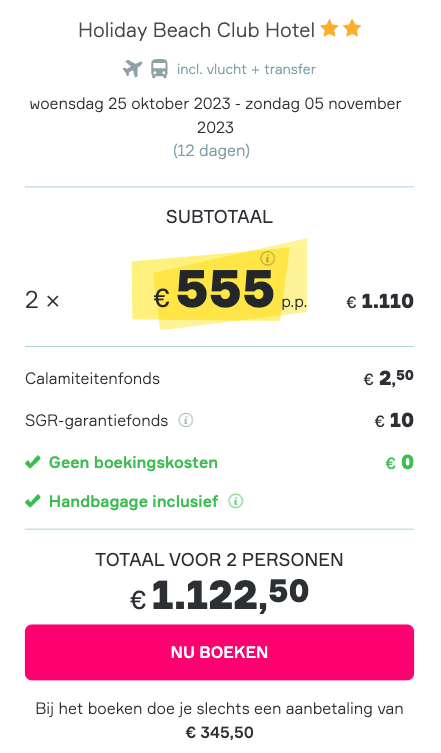Viewport: 441px width, 753px height.
Task: Open SGR-garantiefonds info icon
Action: [x=186, y=420]
